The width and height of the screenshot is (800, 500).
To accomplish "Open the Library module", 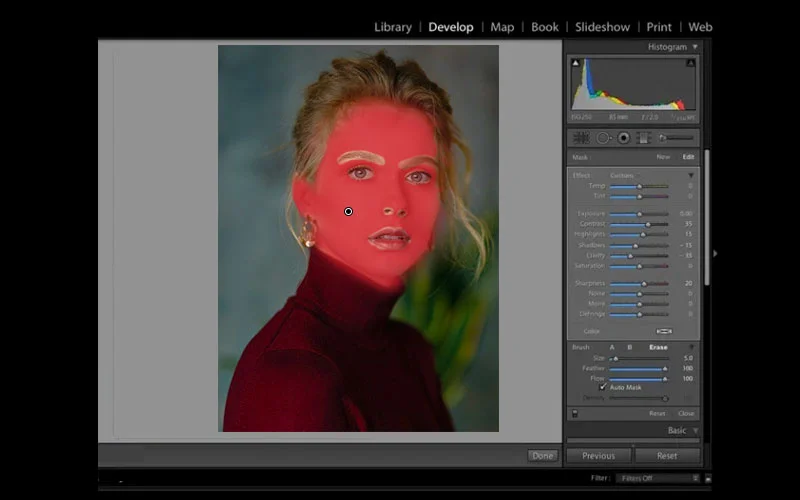I will point(392,27).
